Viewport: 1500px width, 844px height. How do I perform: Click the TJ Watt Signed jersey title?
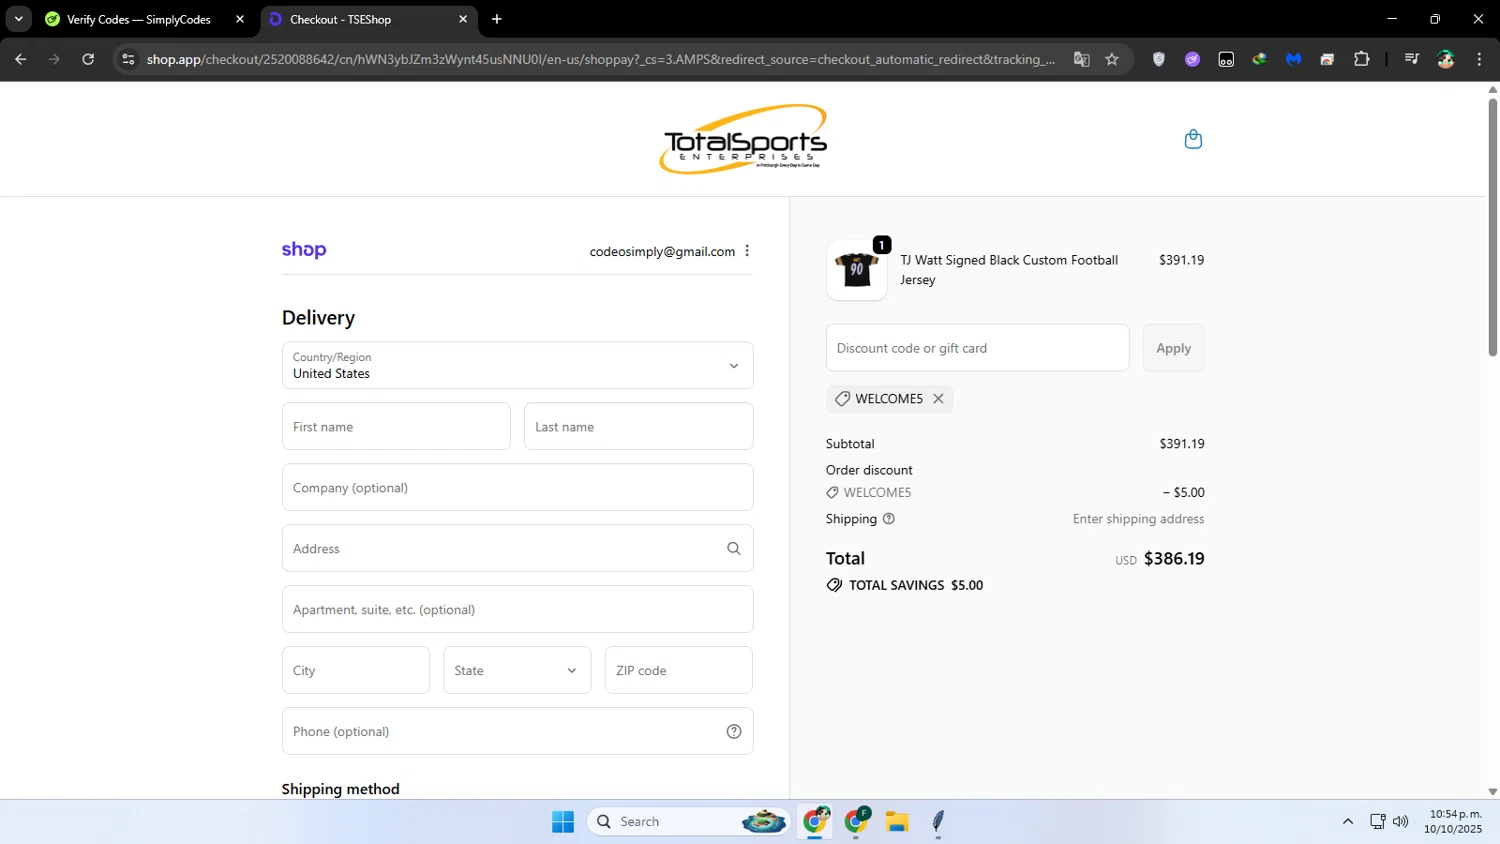click(1009, 270)
